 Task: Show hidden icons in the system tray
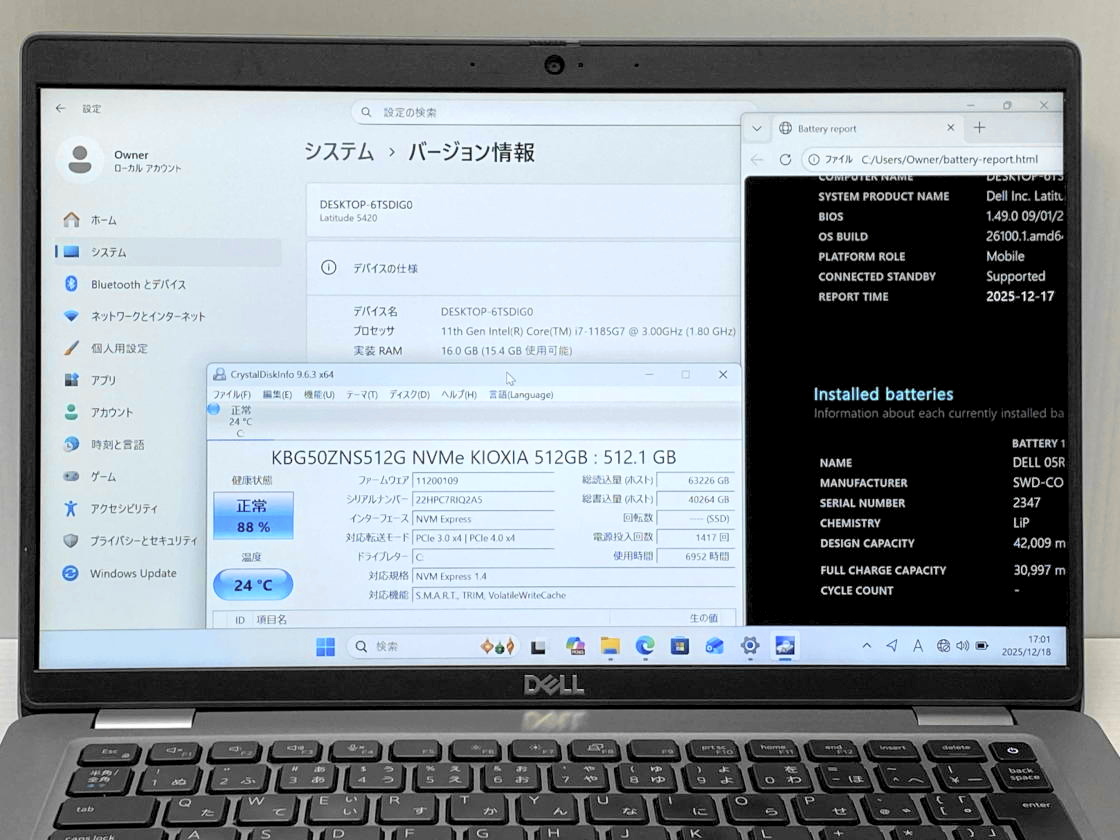[866, 646]
